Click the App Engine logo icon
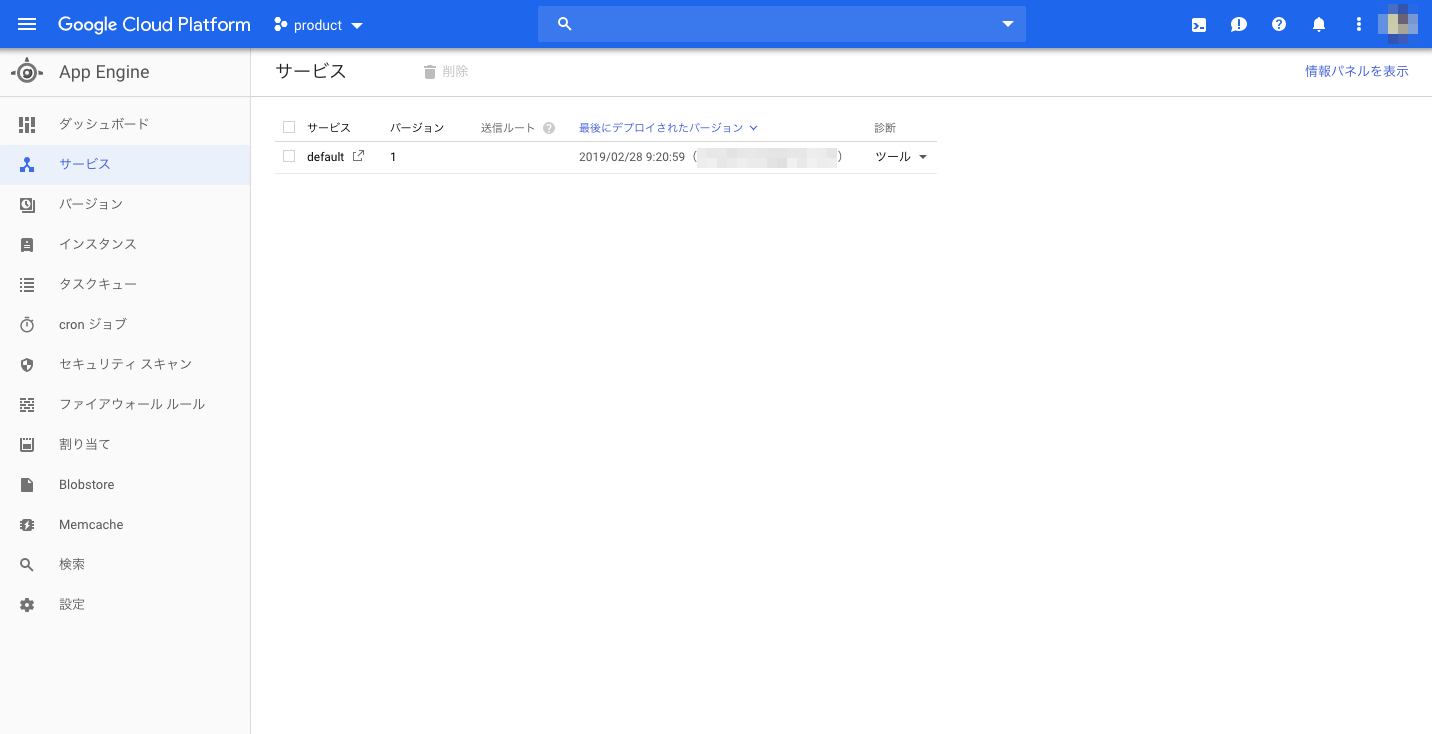The width and height of the screenshot is (1432, 734). tap(27, 71)
